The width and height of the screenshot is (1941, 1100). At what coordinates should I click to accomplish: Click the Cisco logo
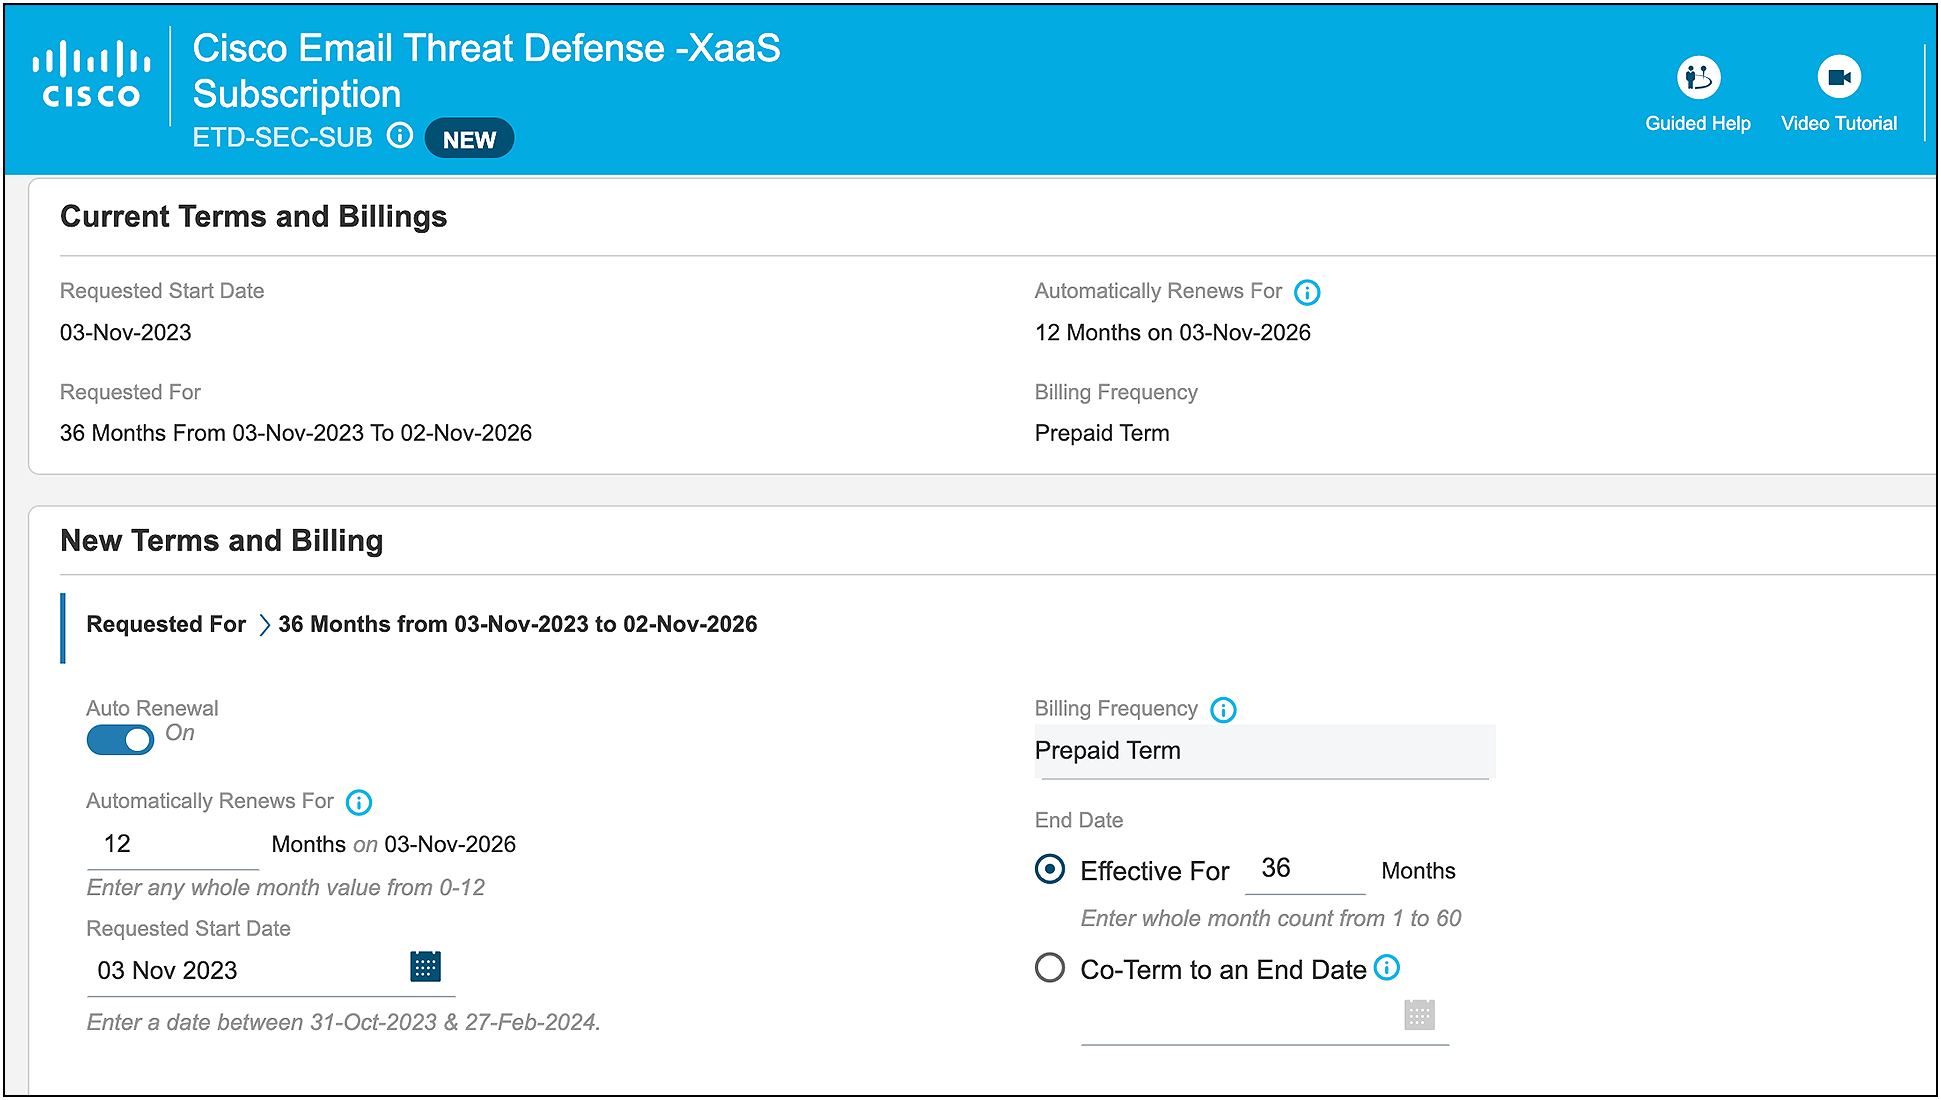(90, 75)
